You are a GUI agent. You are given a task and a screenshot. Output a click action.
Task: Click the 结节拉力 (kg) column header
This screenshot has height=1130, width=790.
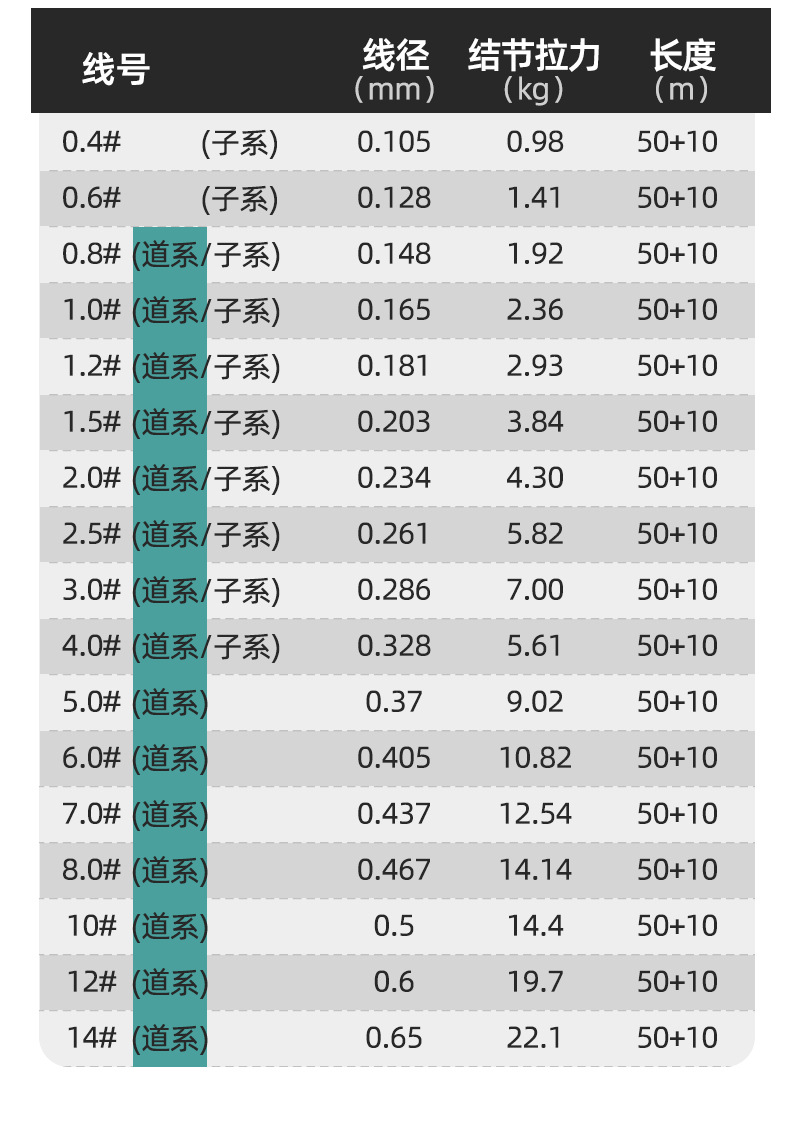(x=534, y=71)
